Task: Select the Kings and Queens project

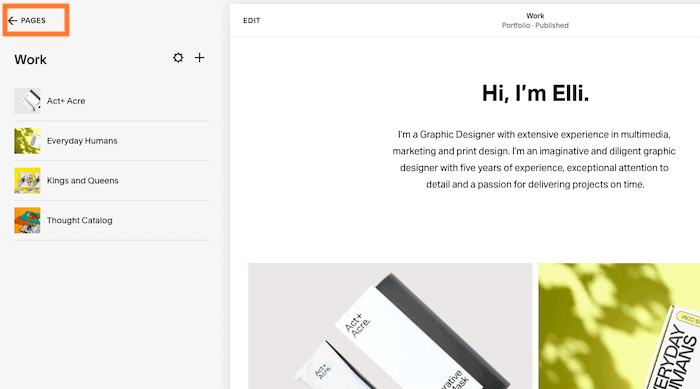Action: coord(112,180)
